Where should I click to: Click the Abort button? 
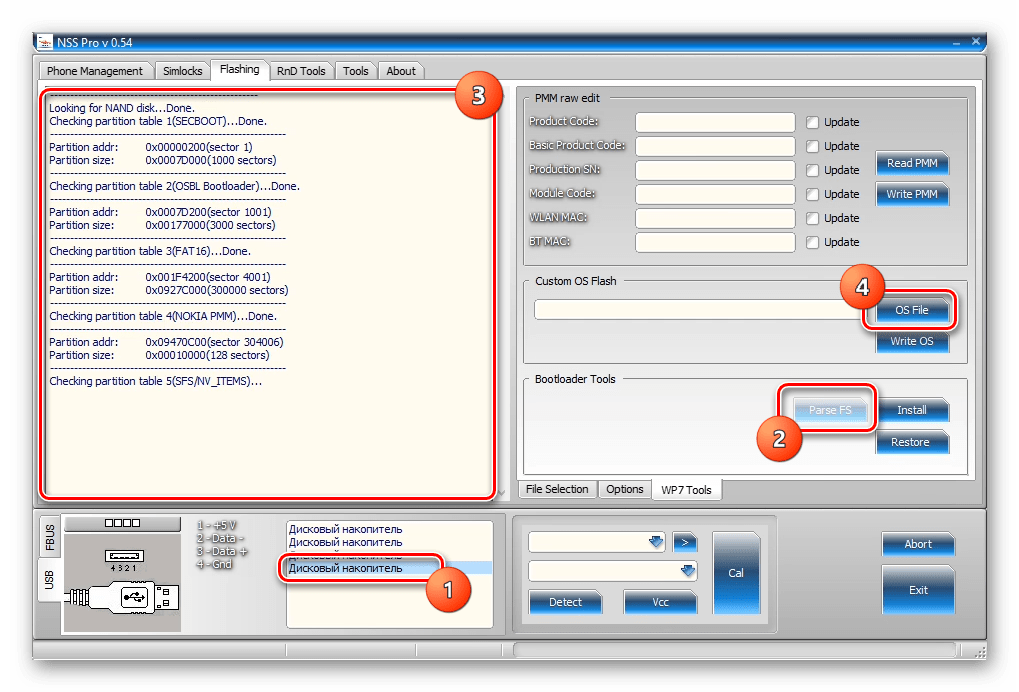pos(918,545)
